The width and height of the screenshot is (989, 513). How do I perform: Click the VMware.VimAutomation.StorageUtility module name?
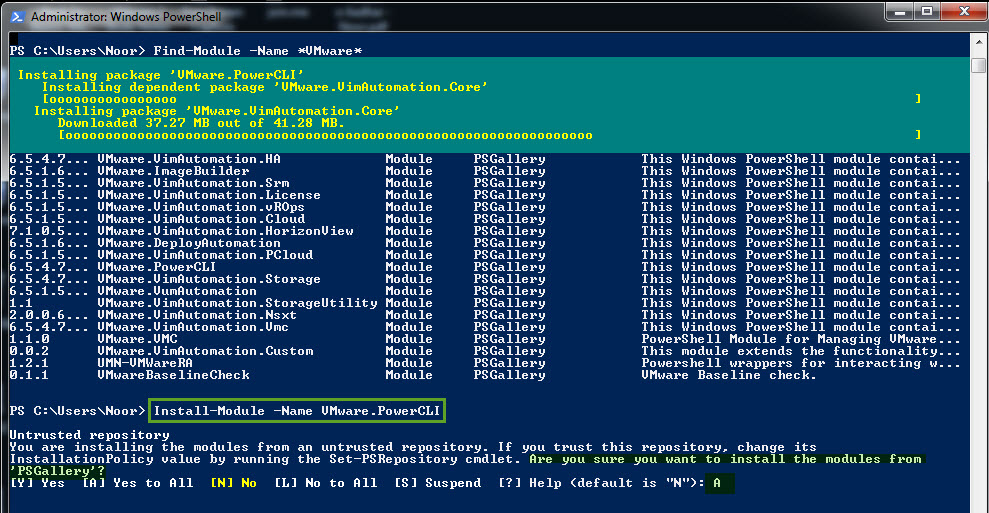coord(237,303)
